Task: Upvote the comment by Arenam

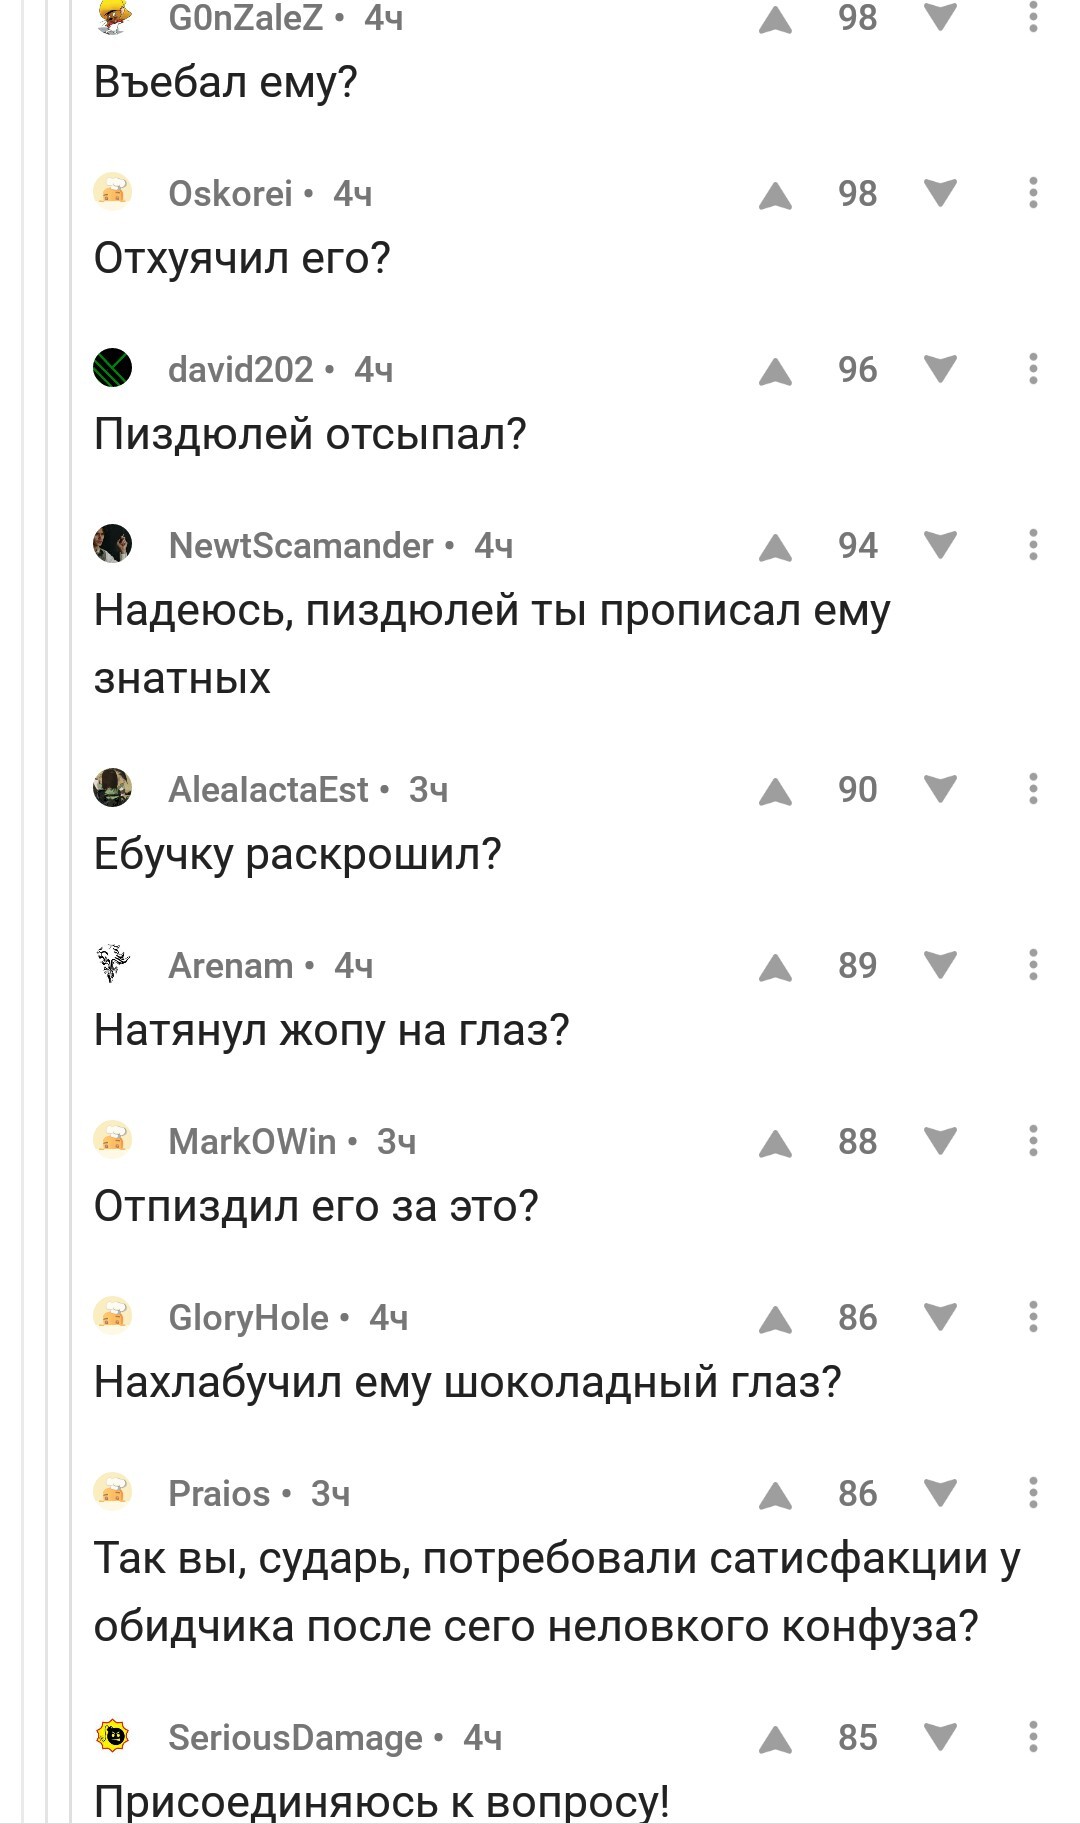Action: [775, 967]
